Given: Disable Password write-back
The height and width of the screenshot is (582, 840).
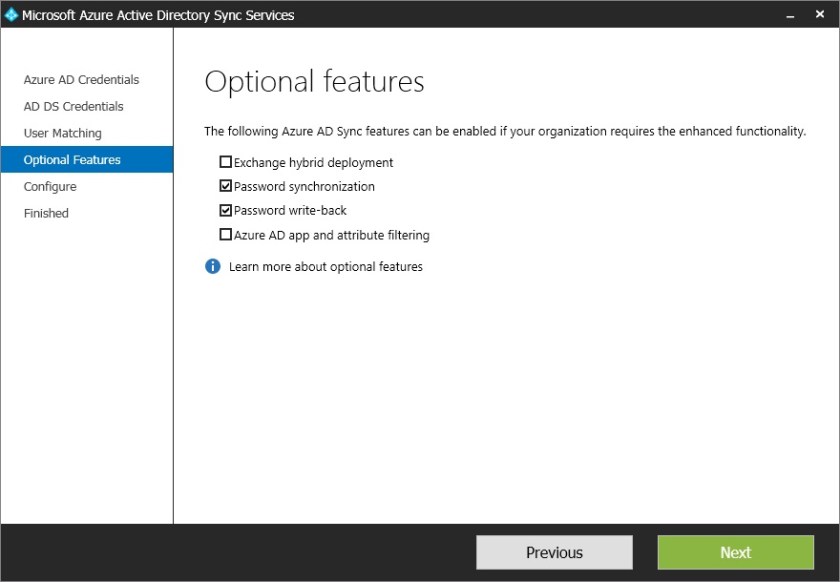Looking at the screenshot, I should [x=227, y=210].
